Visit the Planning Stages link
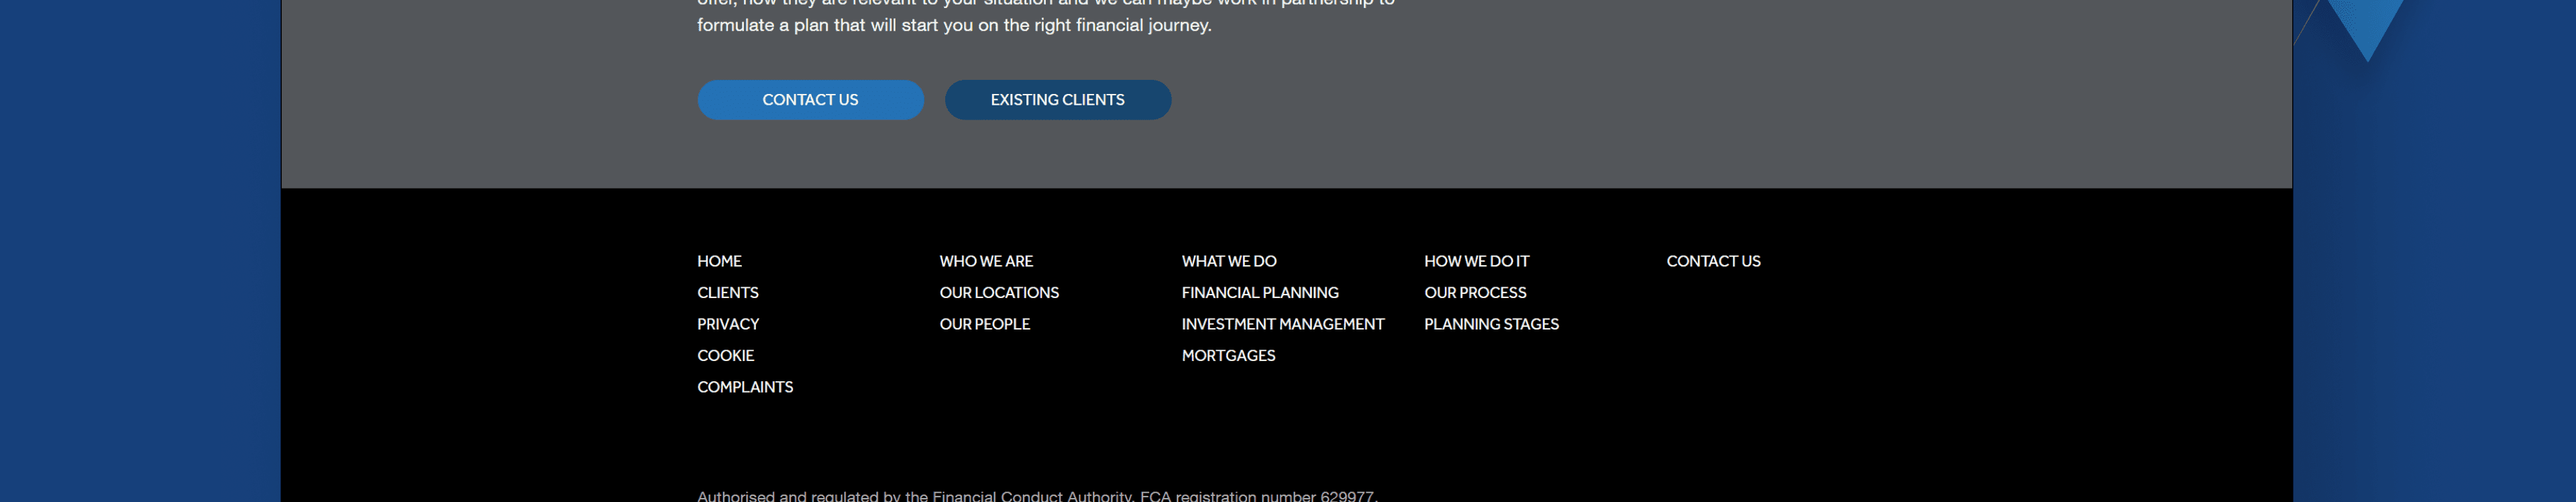The width and height of the screenshot is (2576, 502). click(x=1490, y=324)
